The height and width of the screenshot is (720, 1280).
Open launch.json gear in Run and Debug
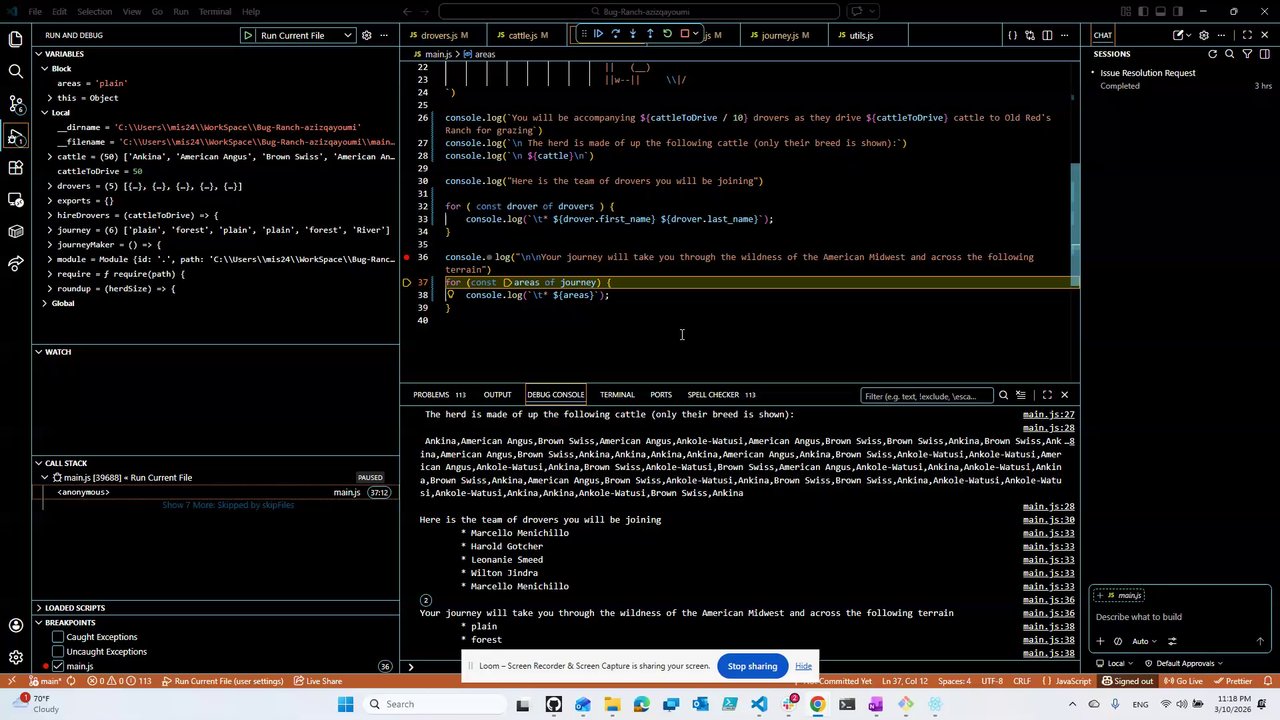(366, 35)
